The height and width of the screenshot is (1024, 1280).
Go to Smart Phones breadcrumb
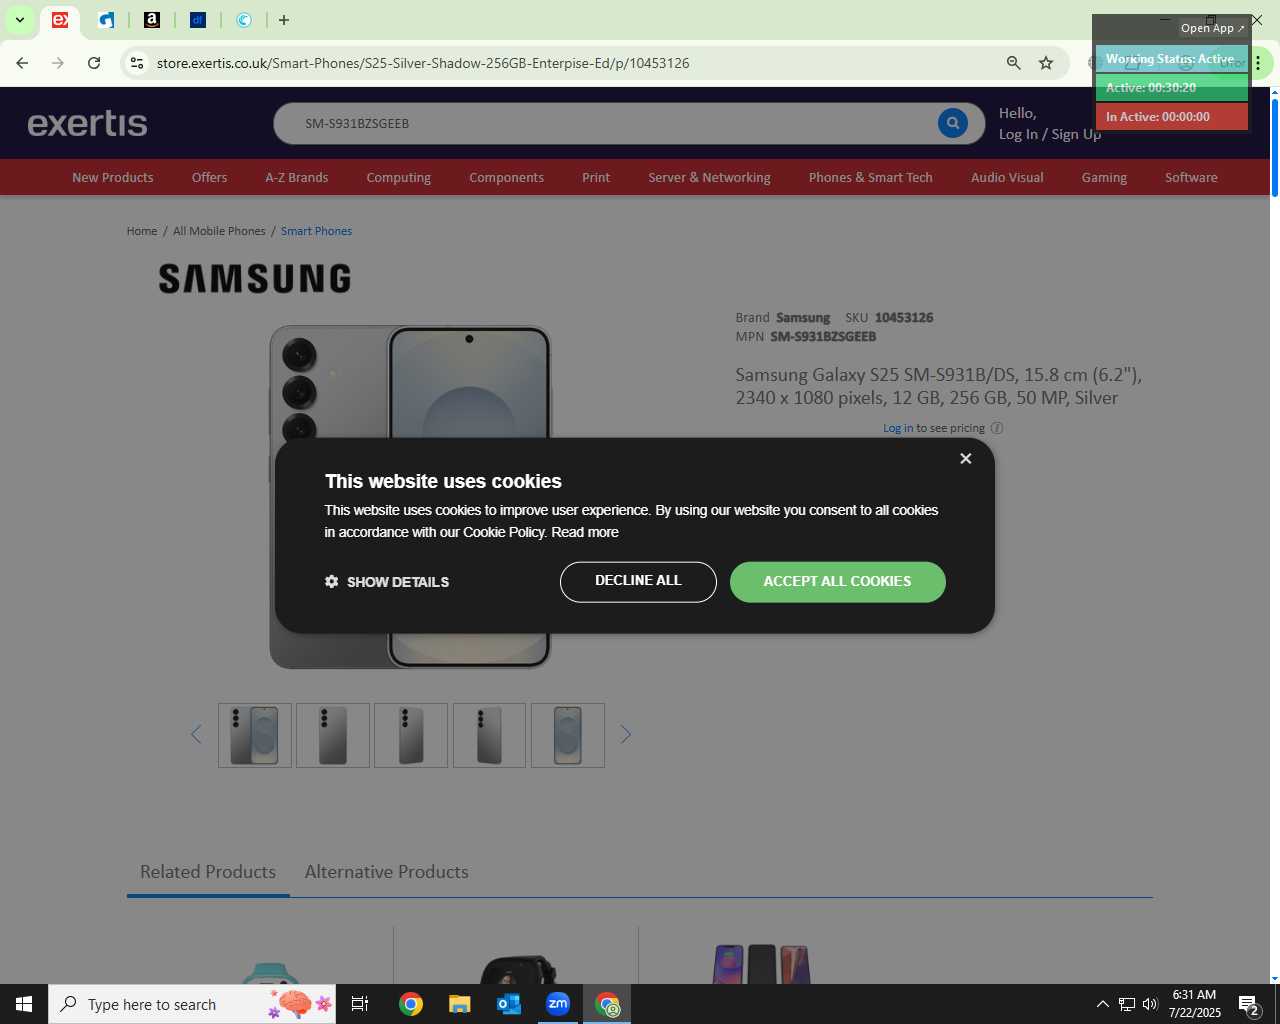click(x=316, y=231)
